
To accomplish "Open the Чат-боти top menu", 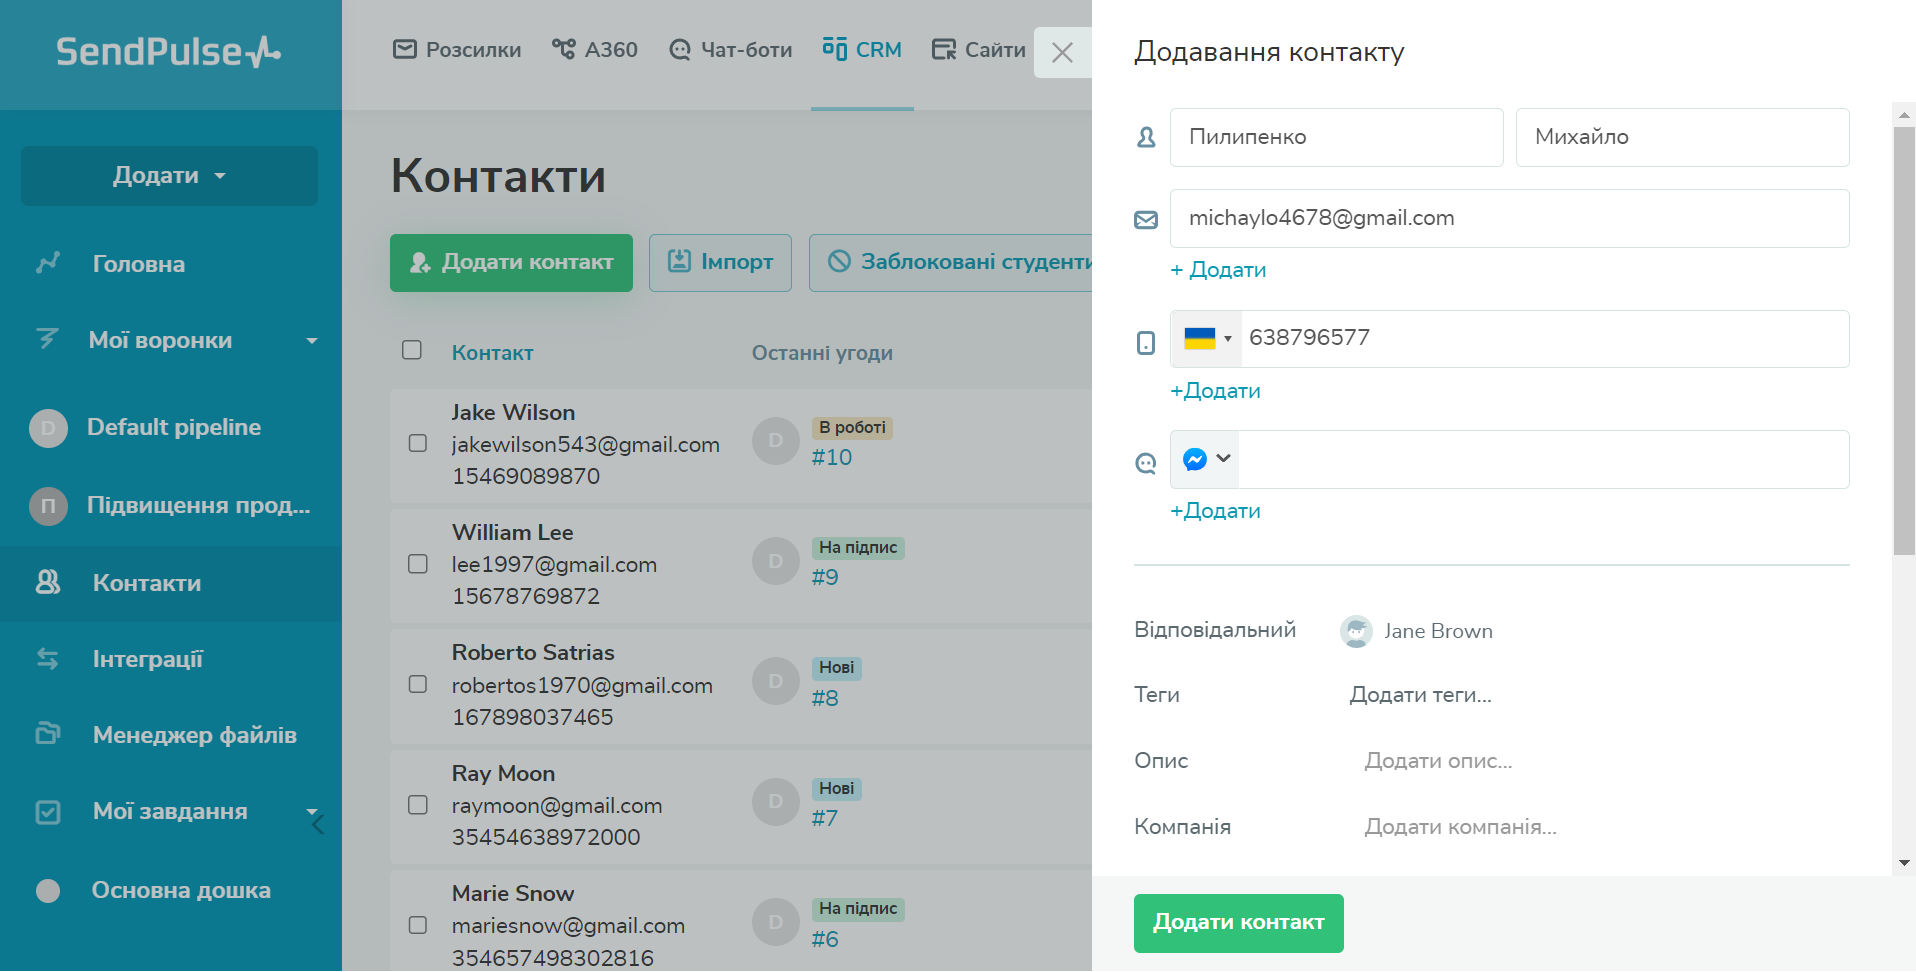I will coord(730,50).
